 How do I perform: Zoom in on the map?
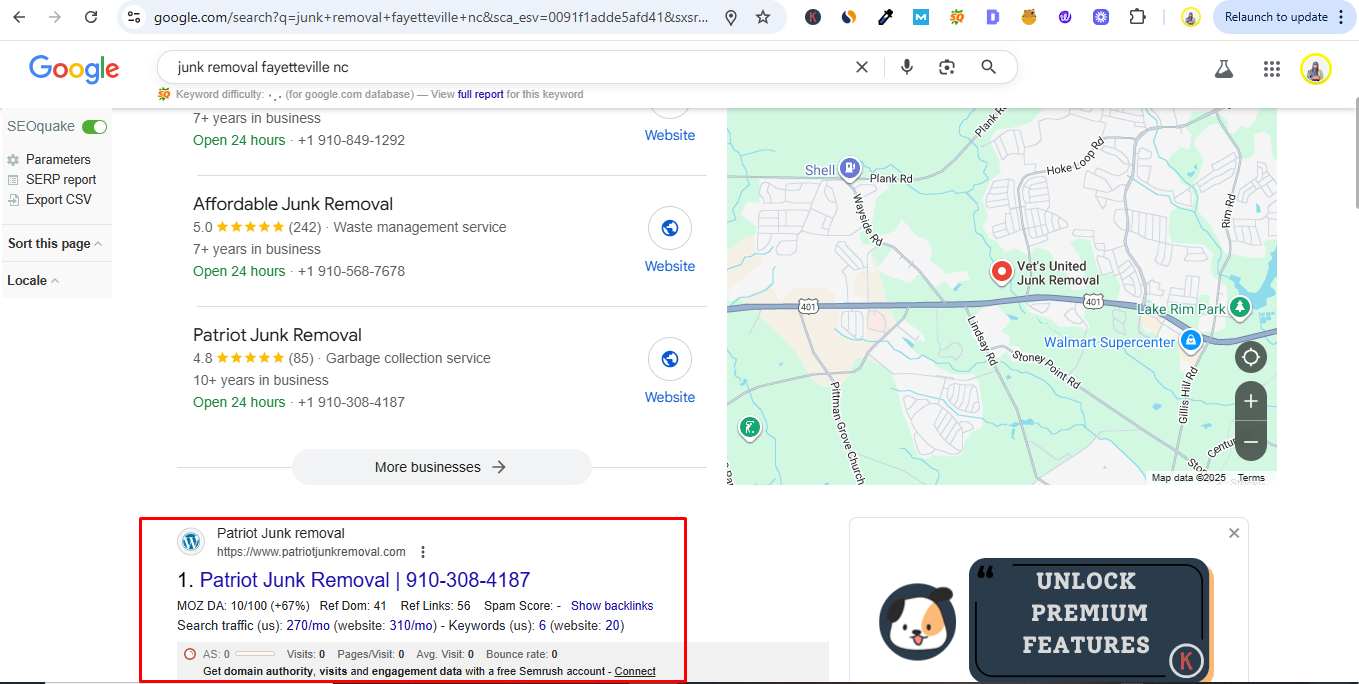tap(1250, 402)
